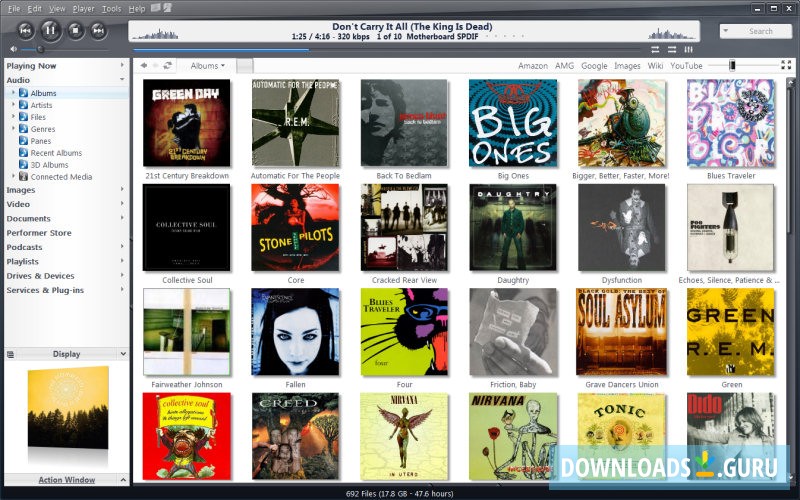Open the File menu

14,9
